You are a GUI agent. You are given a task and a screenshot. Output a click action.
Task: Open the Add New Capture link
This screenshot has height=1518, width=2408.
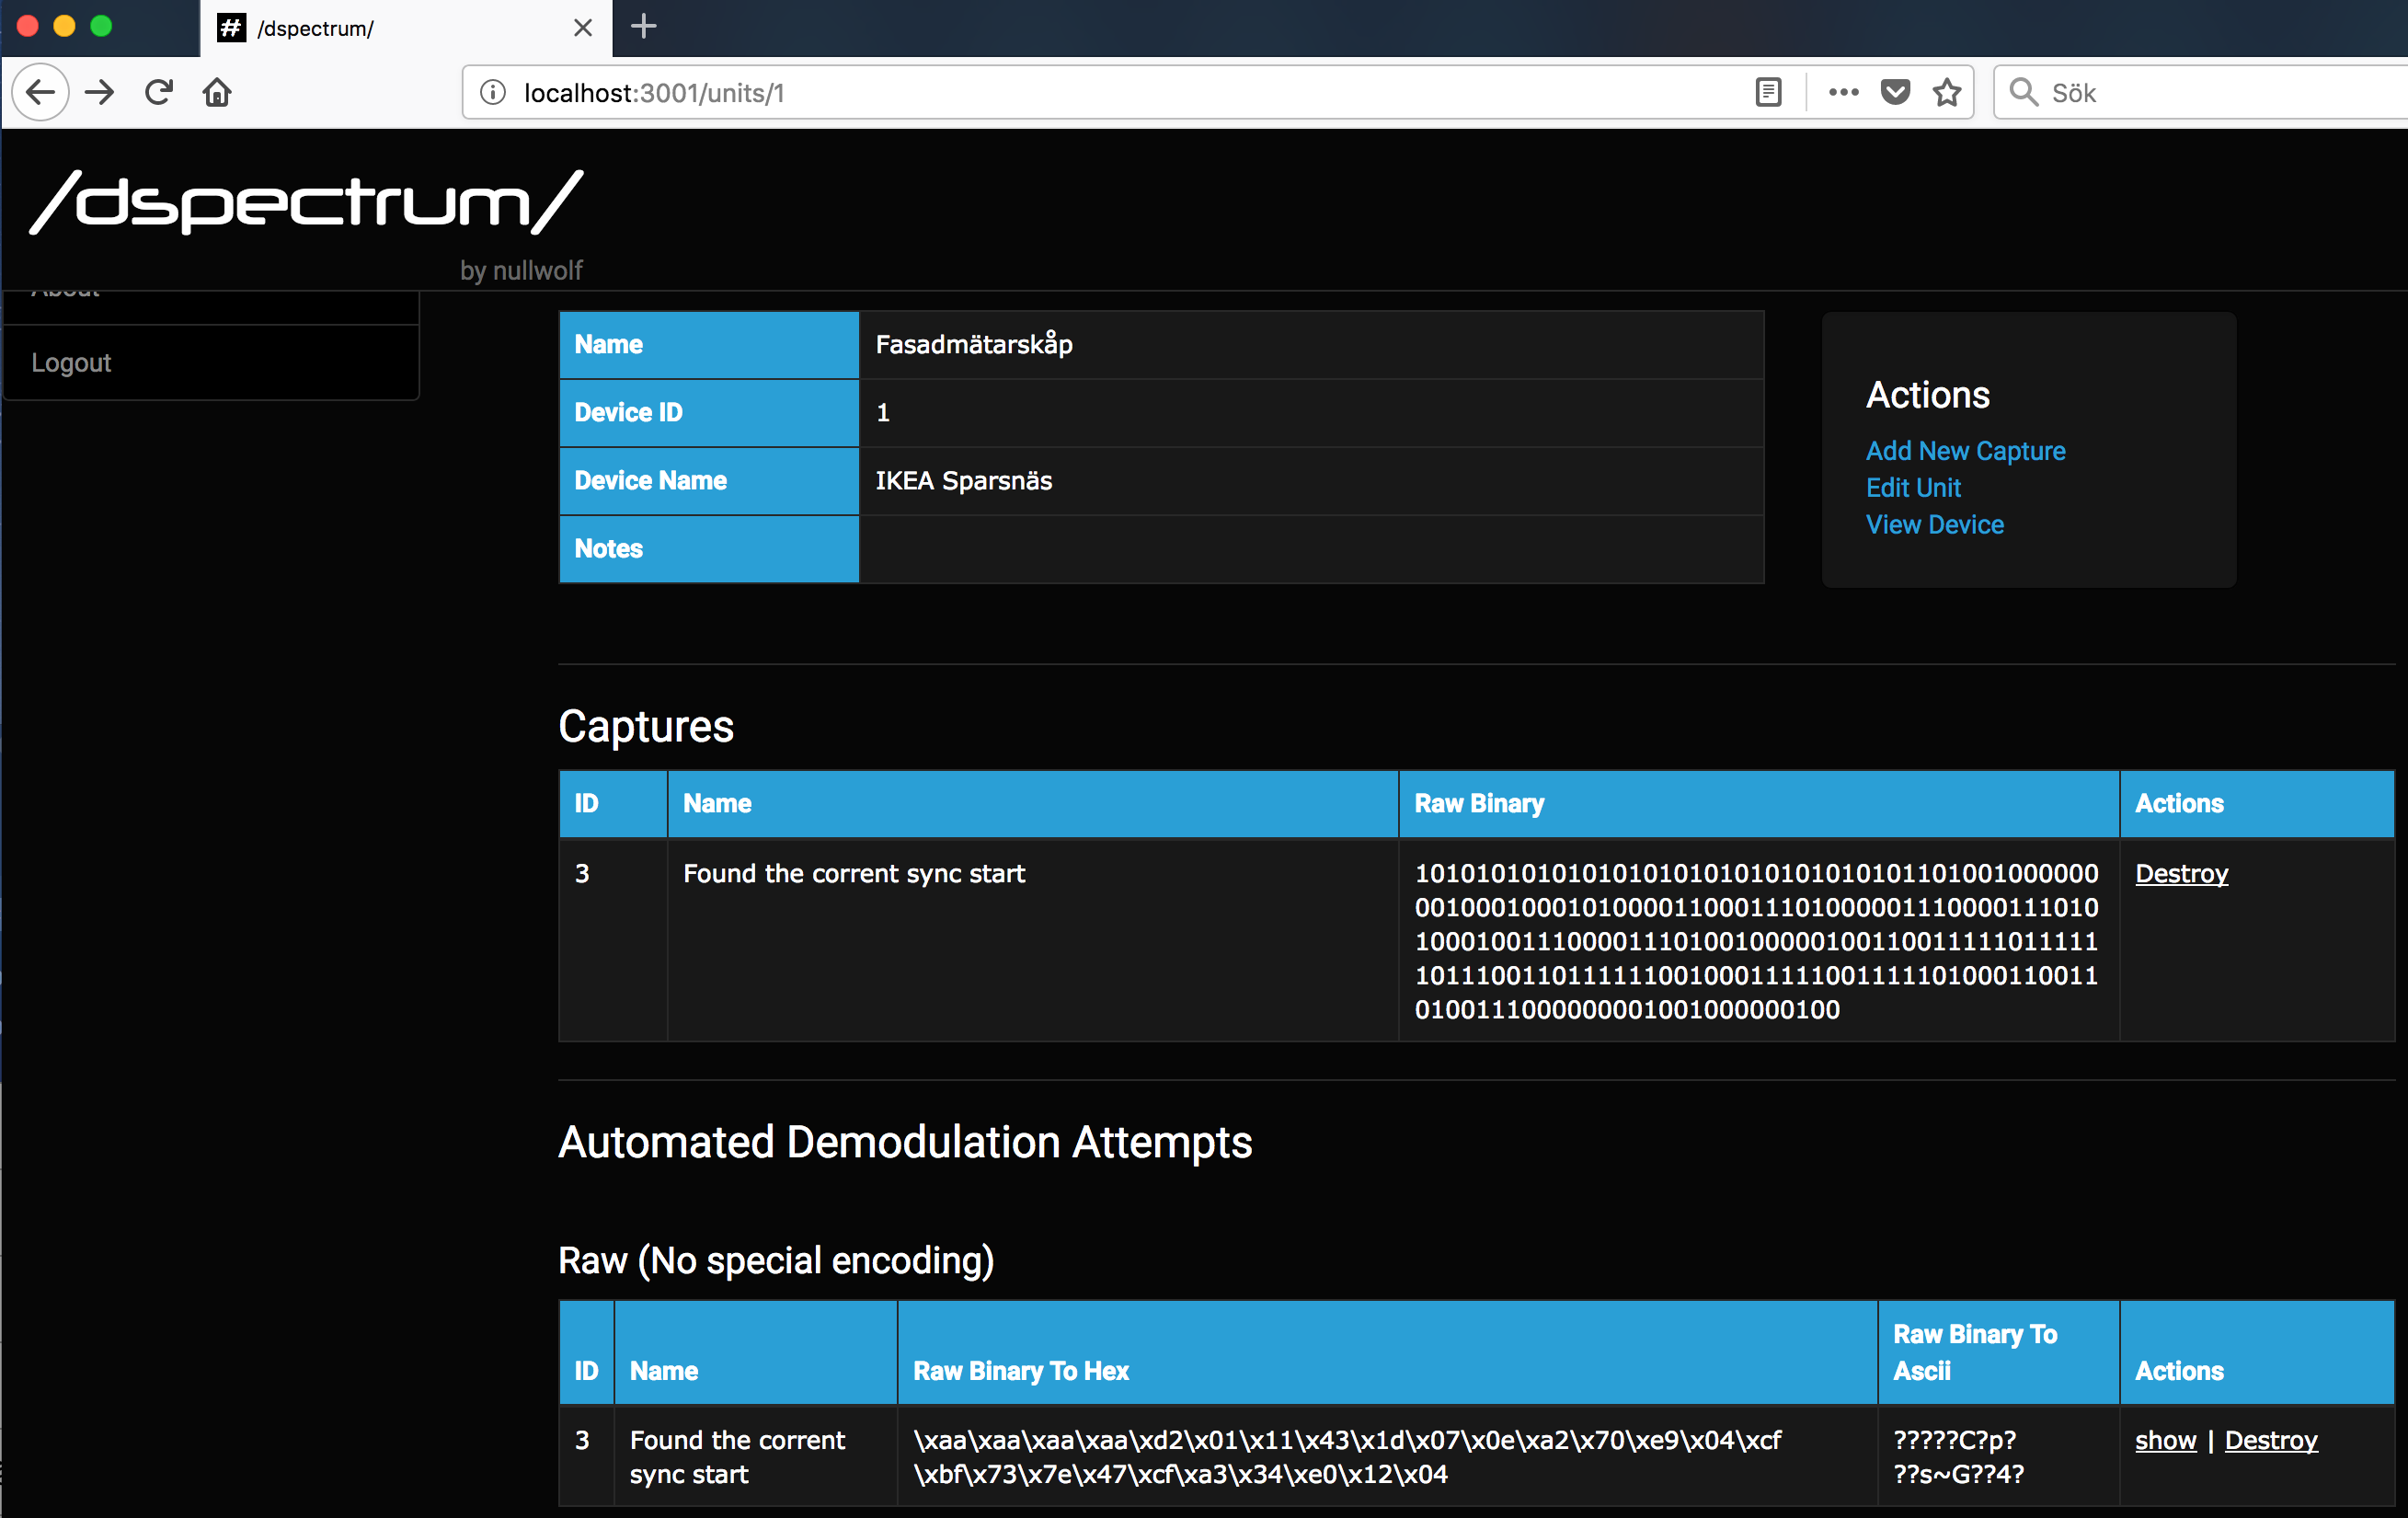[x=1965, y=451]
